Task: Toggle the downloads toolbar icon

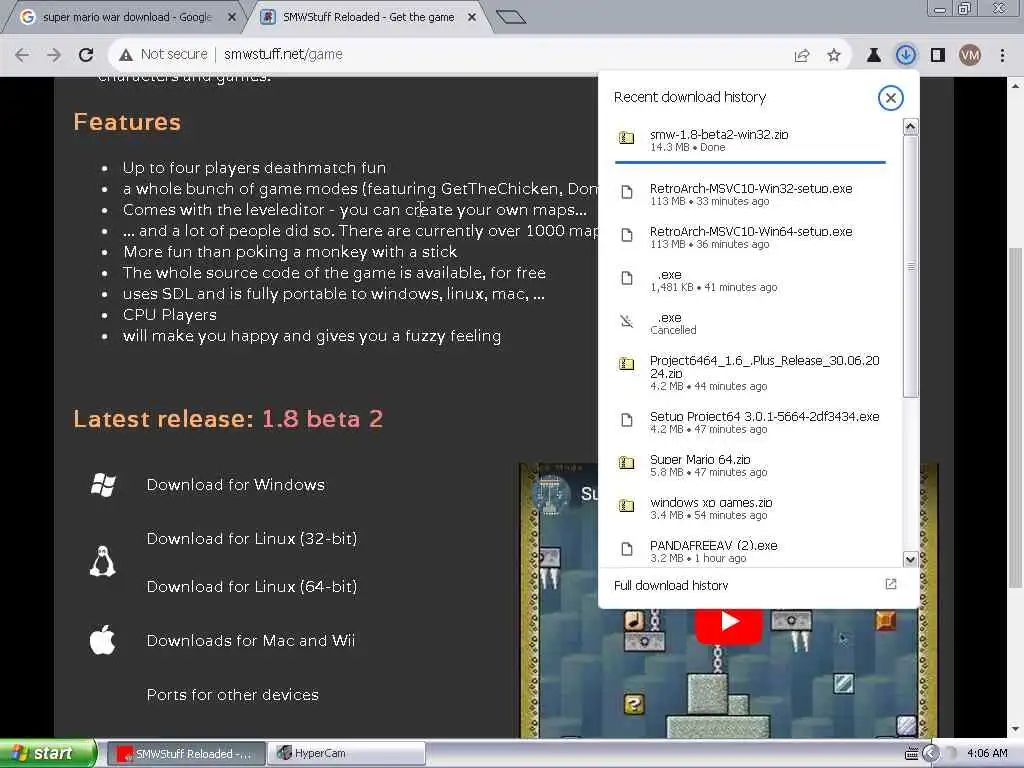Action: (x=906, y=56)
